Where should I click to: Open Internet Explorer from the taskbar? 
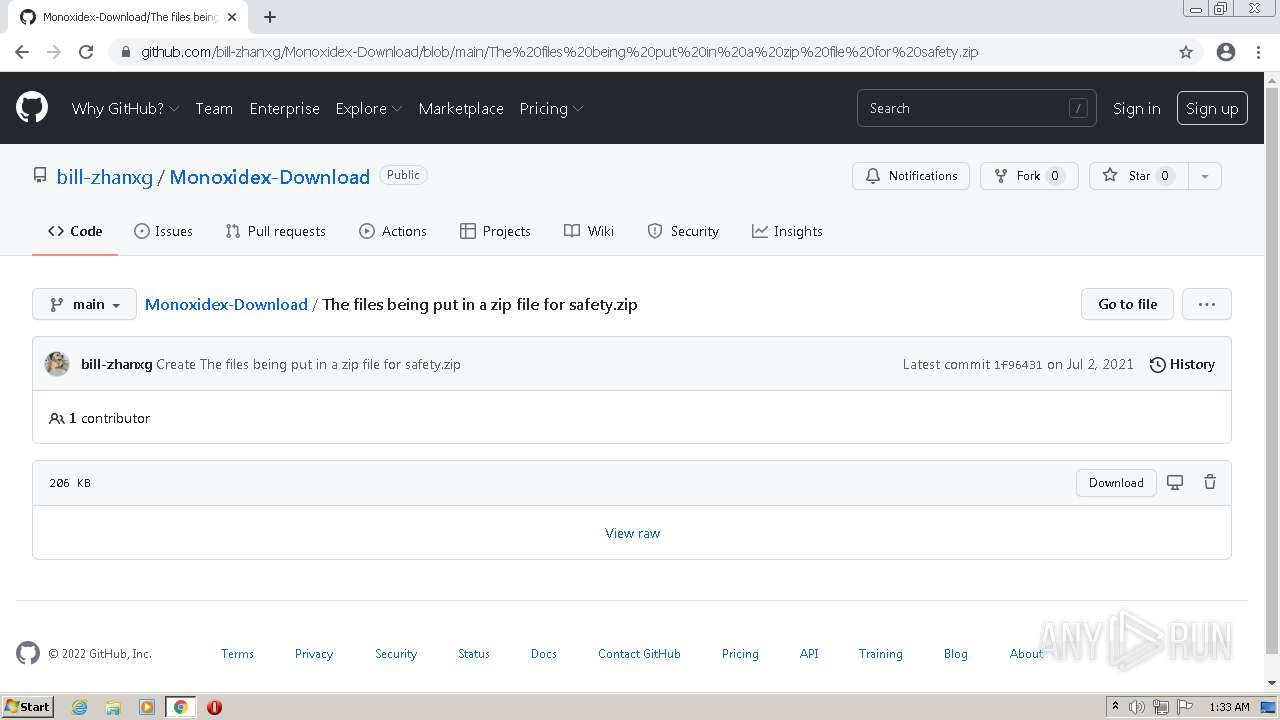(x=80, y=707)
